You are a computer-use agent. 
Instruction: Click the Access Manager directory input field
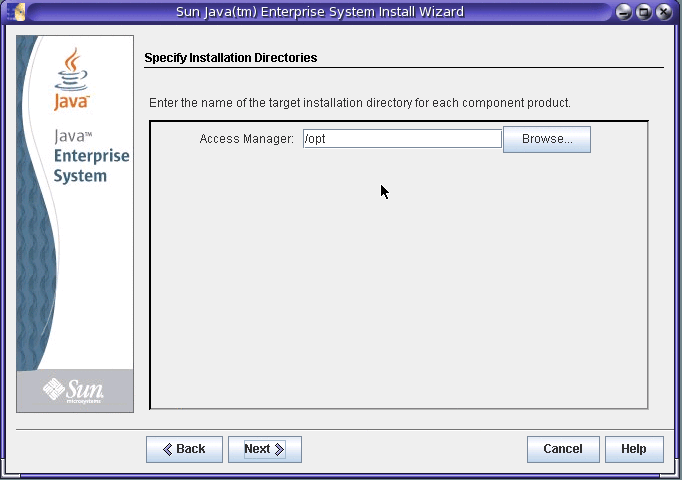pos(402,139)
